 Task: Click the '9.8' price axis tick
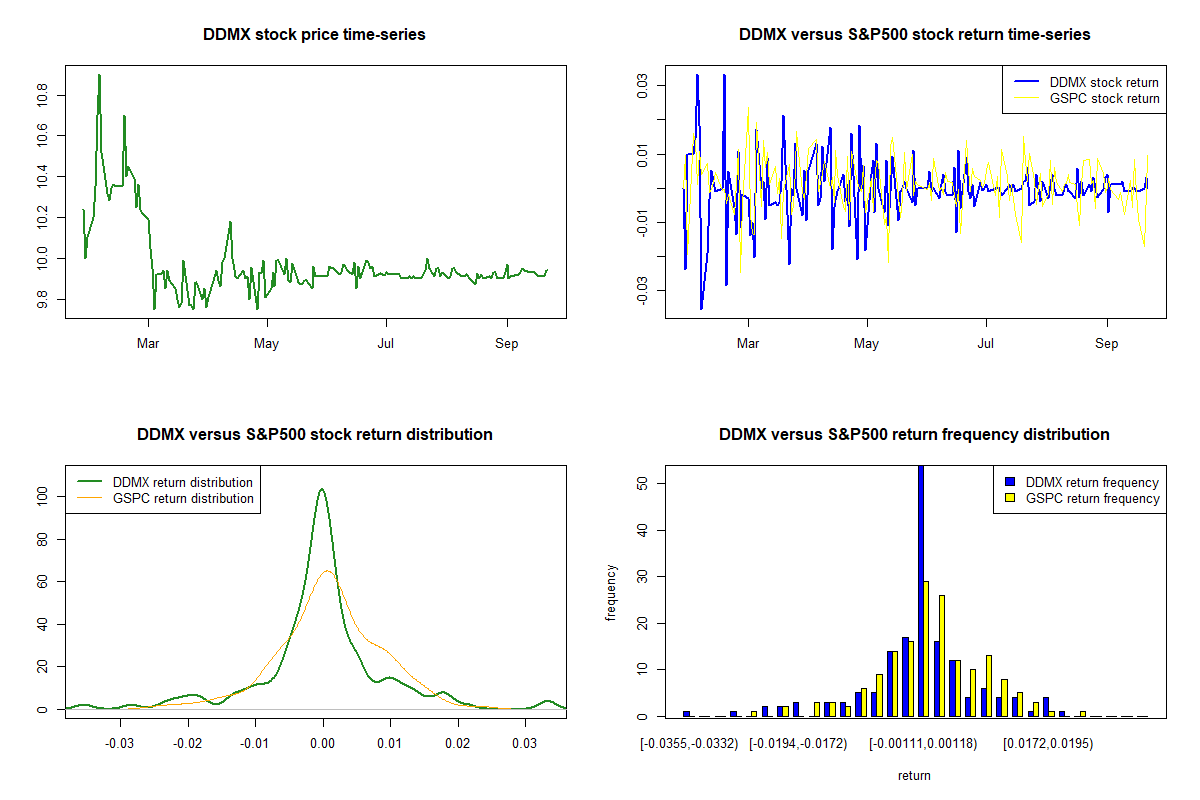(42, 299)
